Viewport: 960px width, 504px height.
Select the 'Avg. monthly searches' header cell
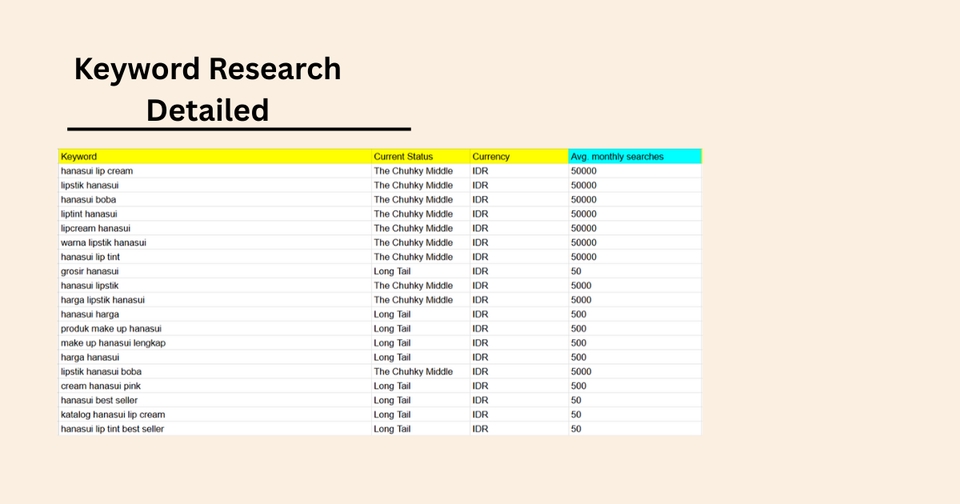coord(635,156)
